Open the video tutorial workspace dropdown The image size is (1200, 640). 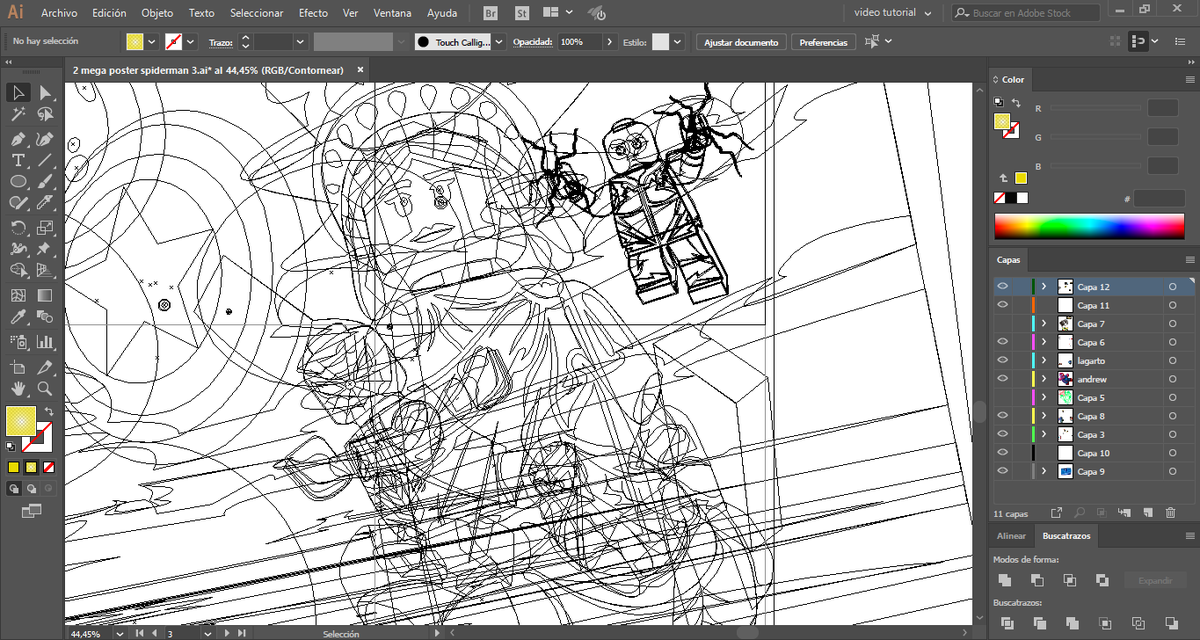pyautogui.click(x=893, y=13)
